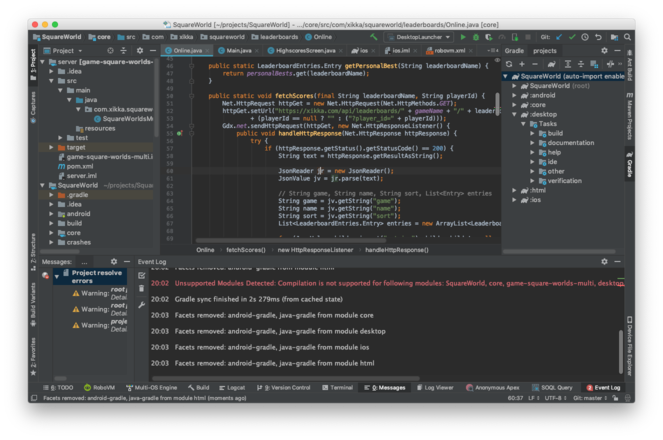Switch to HighscoresScreen.java editor tab

305,51
